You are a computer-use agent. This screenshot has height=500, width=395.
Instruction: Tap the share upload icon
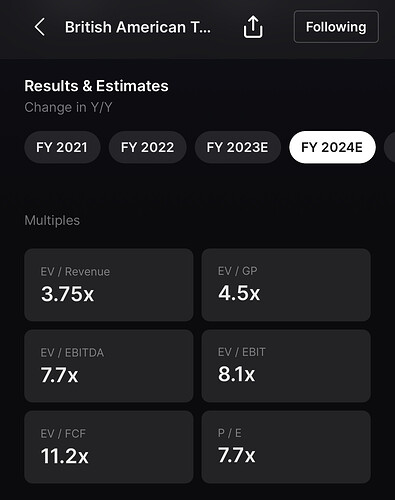click(253, 27)
